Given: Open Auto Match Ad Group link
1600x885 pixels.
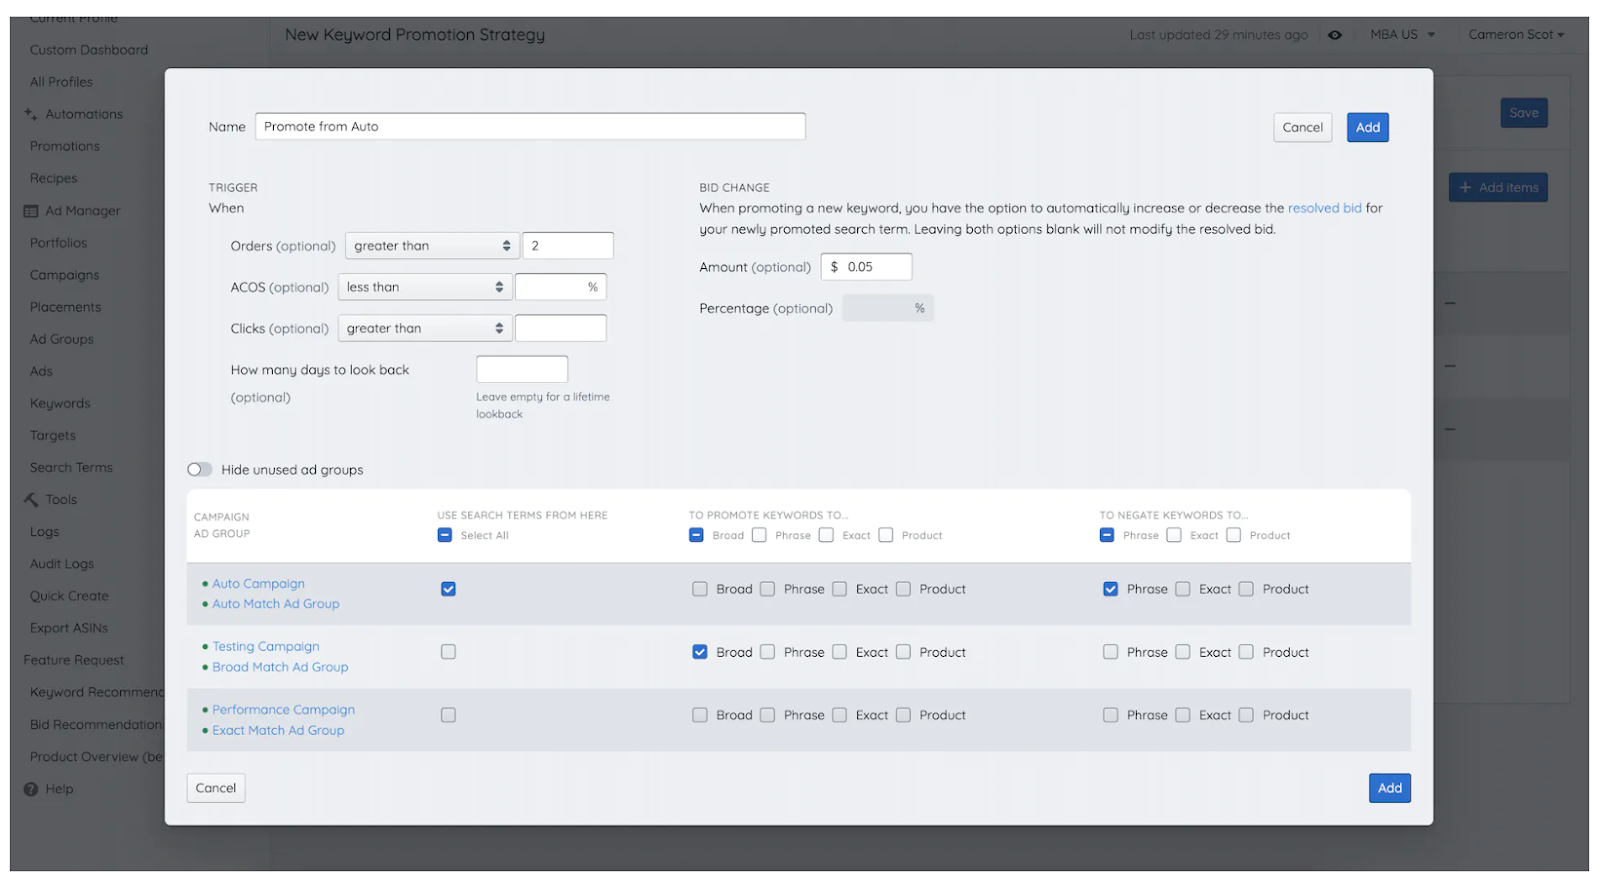Looking at the screenshot, I should [276, 604].
